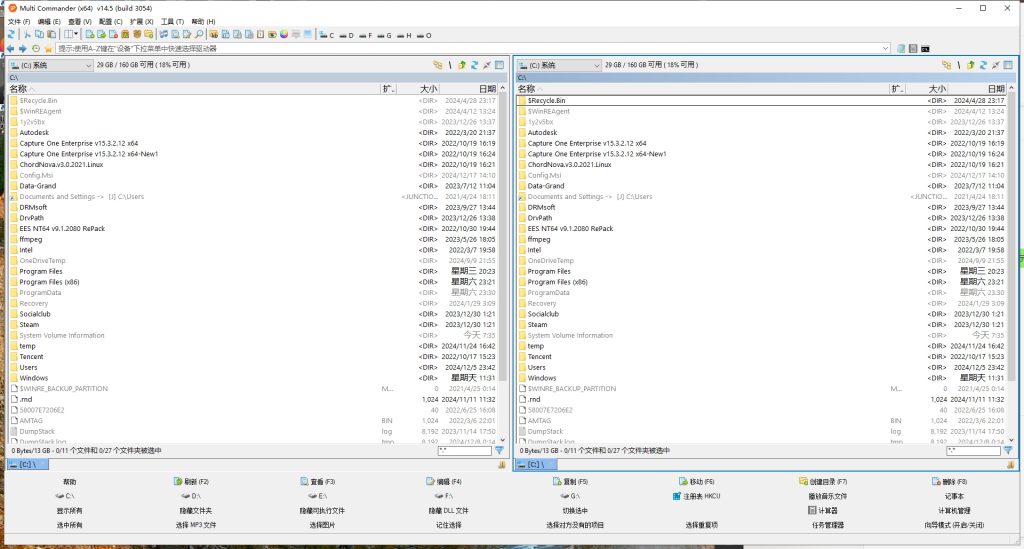1024x549 pixels.
Task: Click the find files magnifier icon
Action: [x=199, y=35]
